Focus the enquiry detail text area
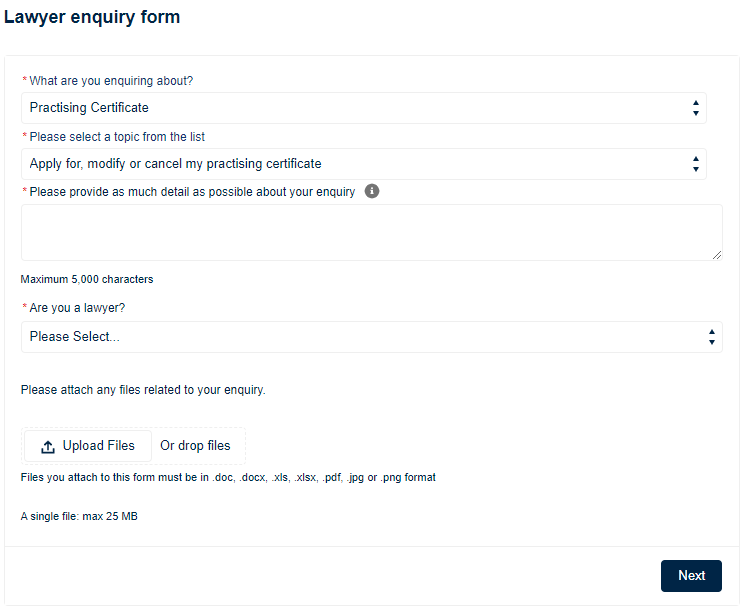This screenshot has height=613, width=745. (371, 232)
